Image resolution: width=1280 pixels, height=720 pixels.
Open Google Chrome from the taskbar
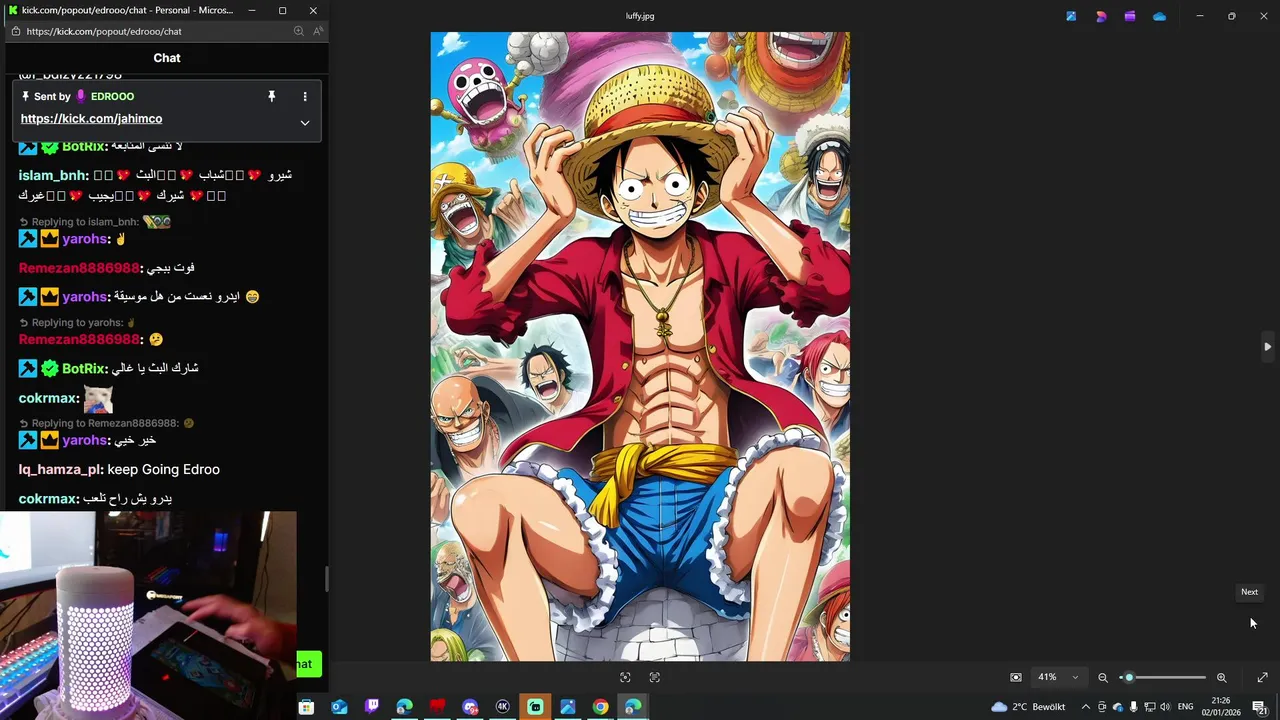600,707
